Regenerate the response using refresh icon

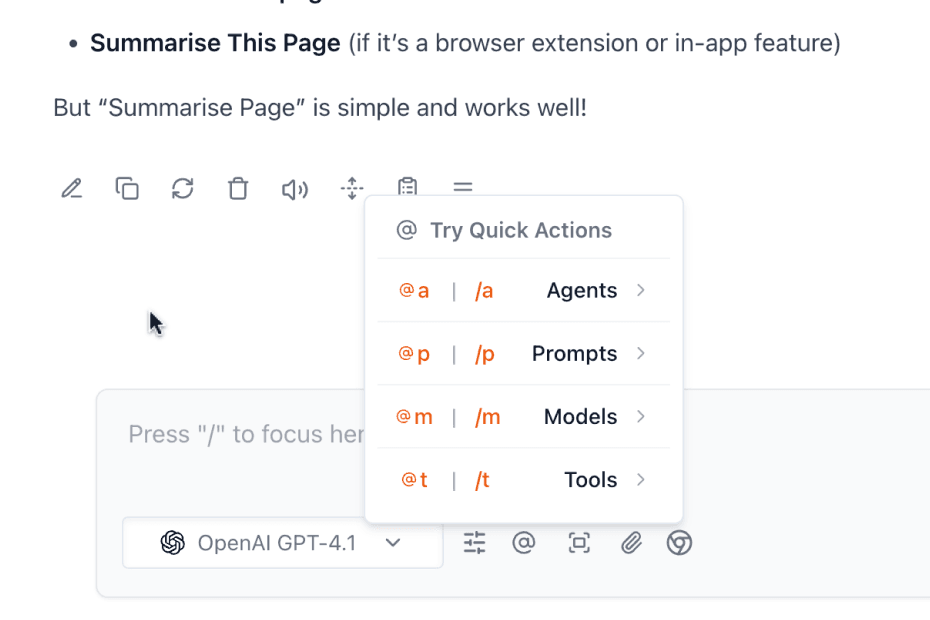pos(182,188)
